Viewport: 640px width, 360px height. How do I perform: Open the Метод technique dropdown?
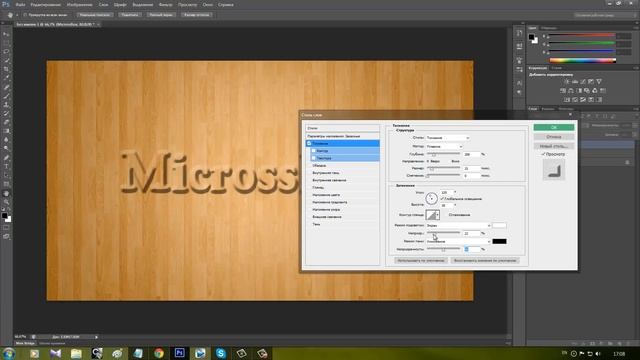[444, 146]
